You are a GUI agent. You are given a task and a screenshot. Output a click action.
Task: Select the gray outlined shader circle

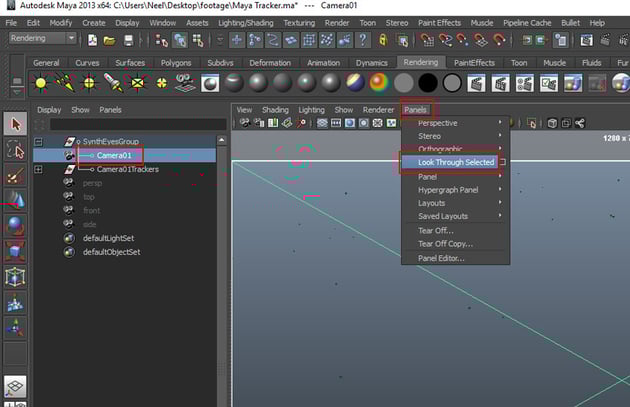pyautogui.click(x=452, y=83)
